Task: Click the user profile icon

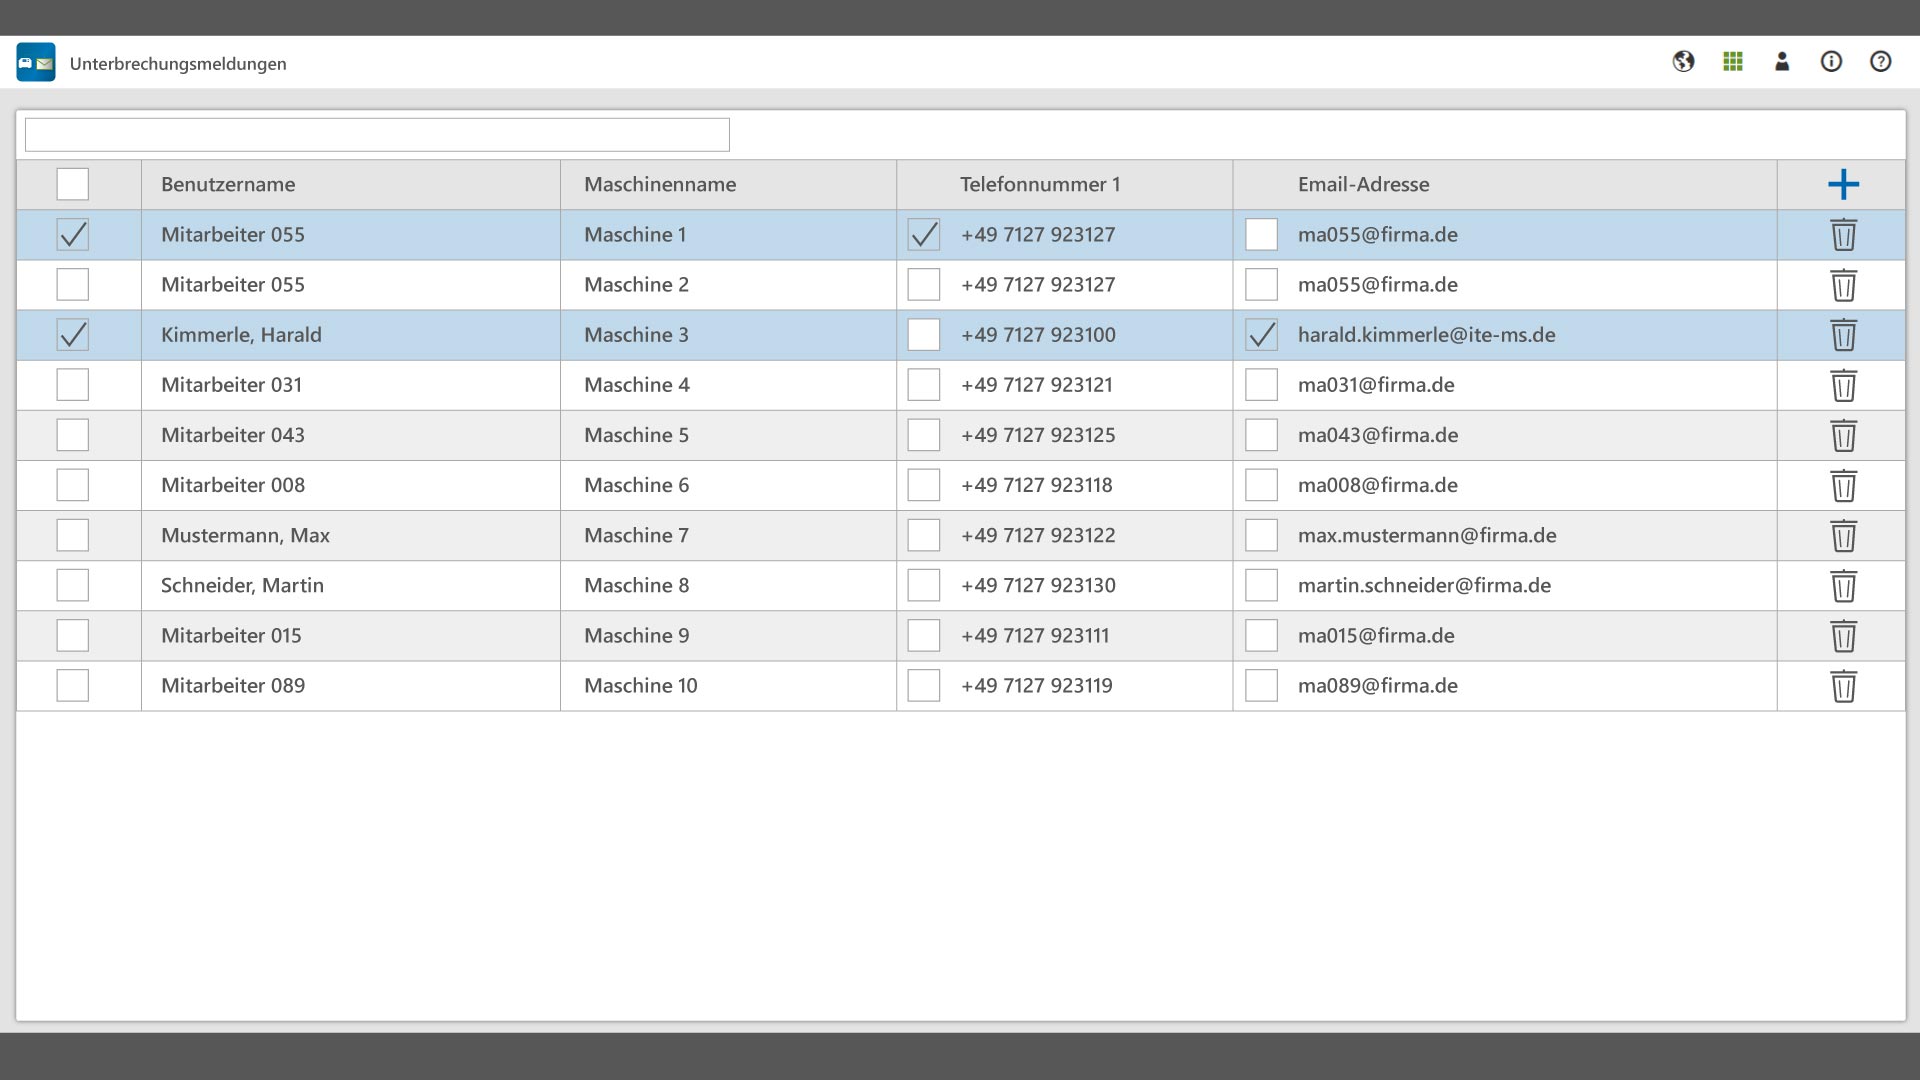Action: (x=1782, y=62)
